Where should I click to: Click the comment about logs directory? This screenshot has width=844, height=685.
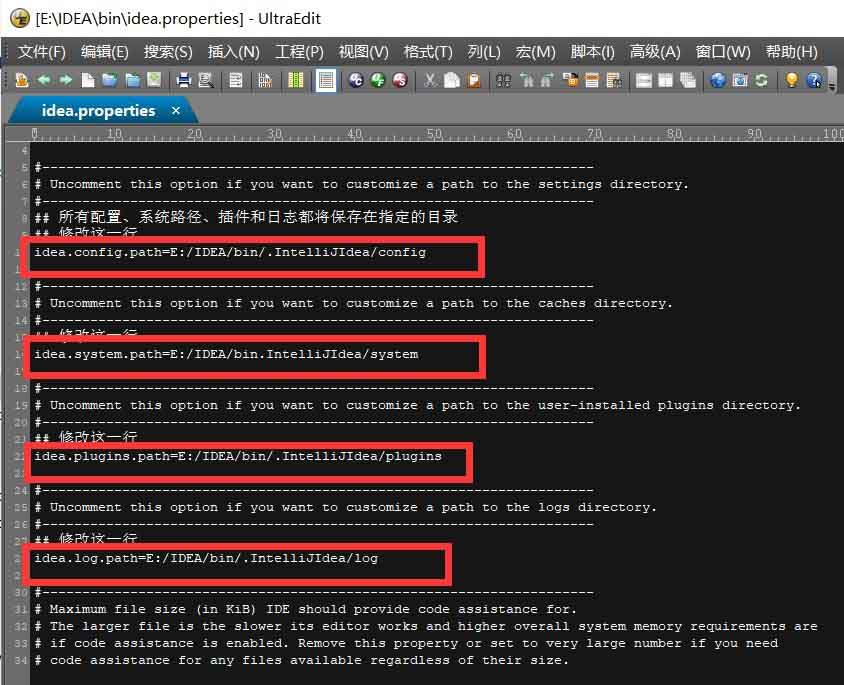coord(346,507)
